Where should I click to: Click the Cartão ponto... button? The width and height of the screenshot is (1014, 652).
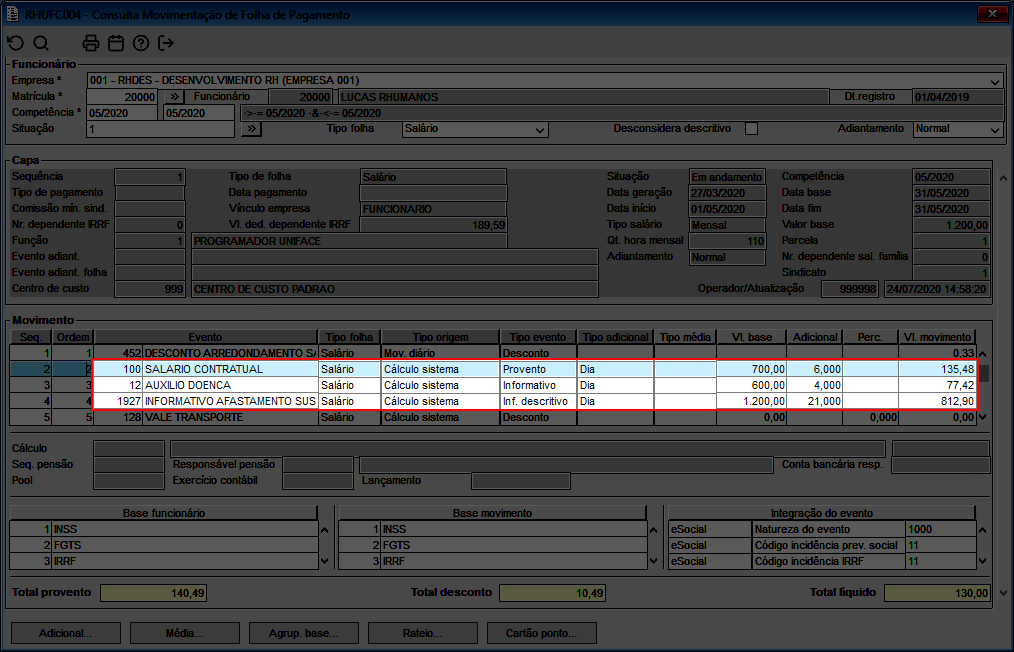point(542,633)
